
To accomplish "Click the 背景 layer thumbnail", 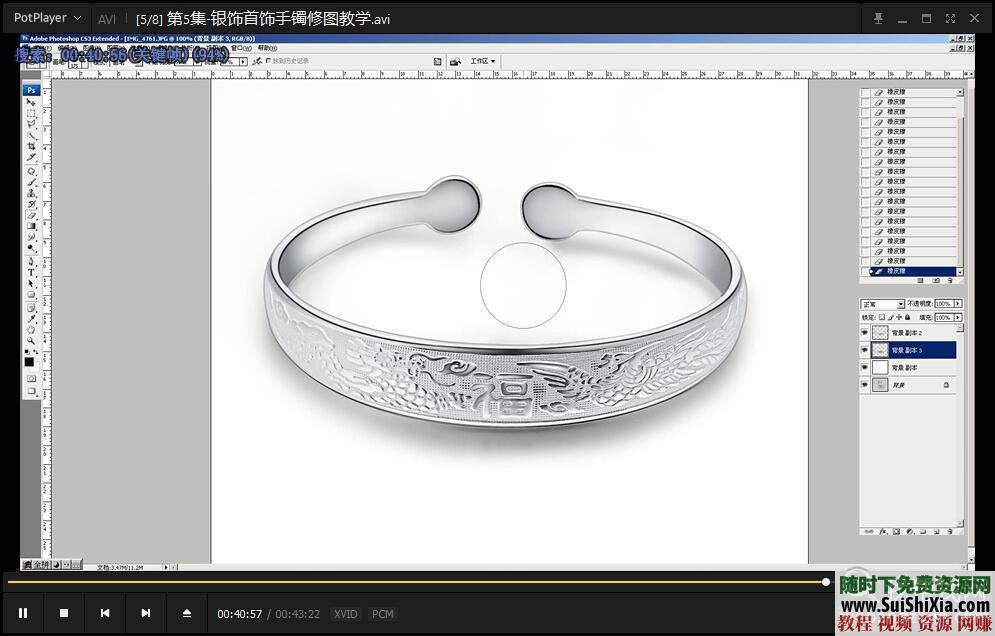I will [880, 385].
